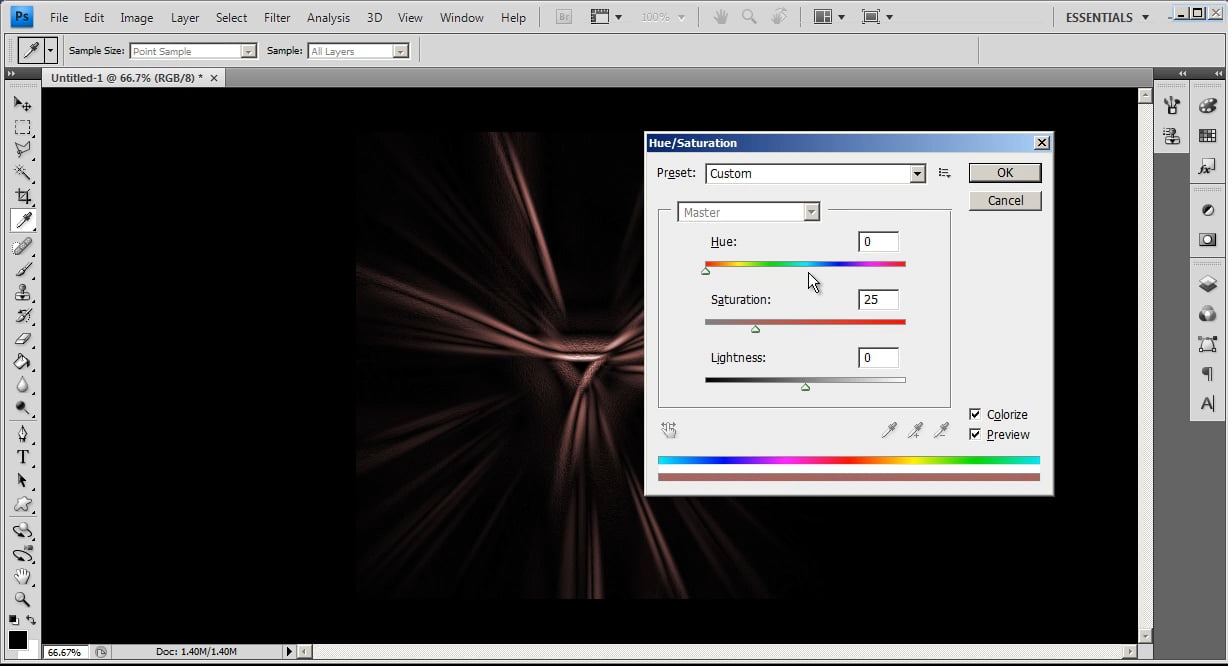Open the Arrange Documents dropdown

[x=829, y=17]
